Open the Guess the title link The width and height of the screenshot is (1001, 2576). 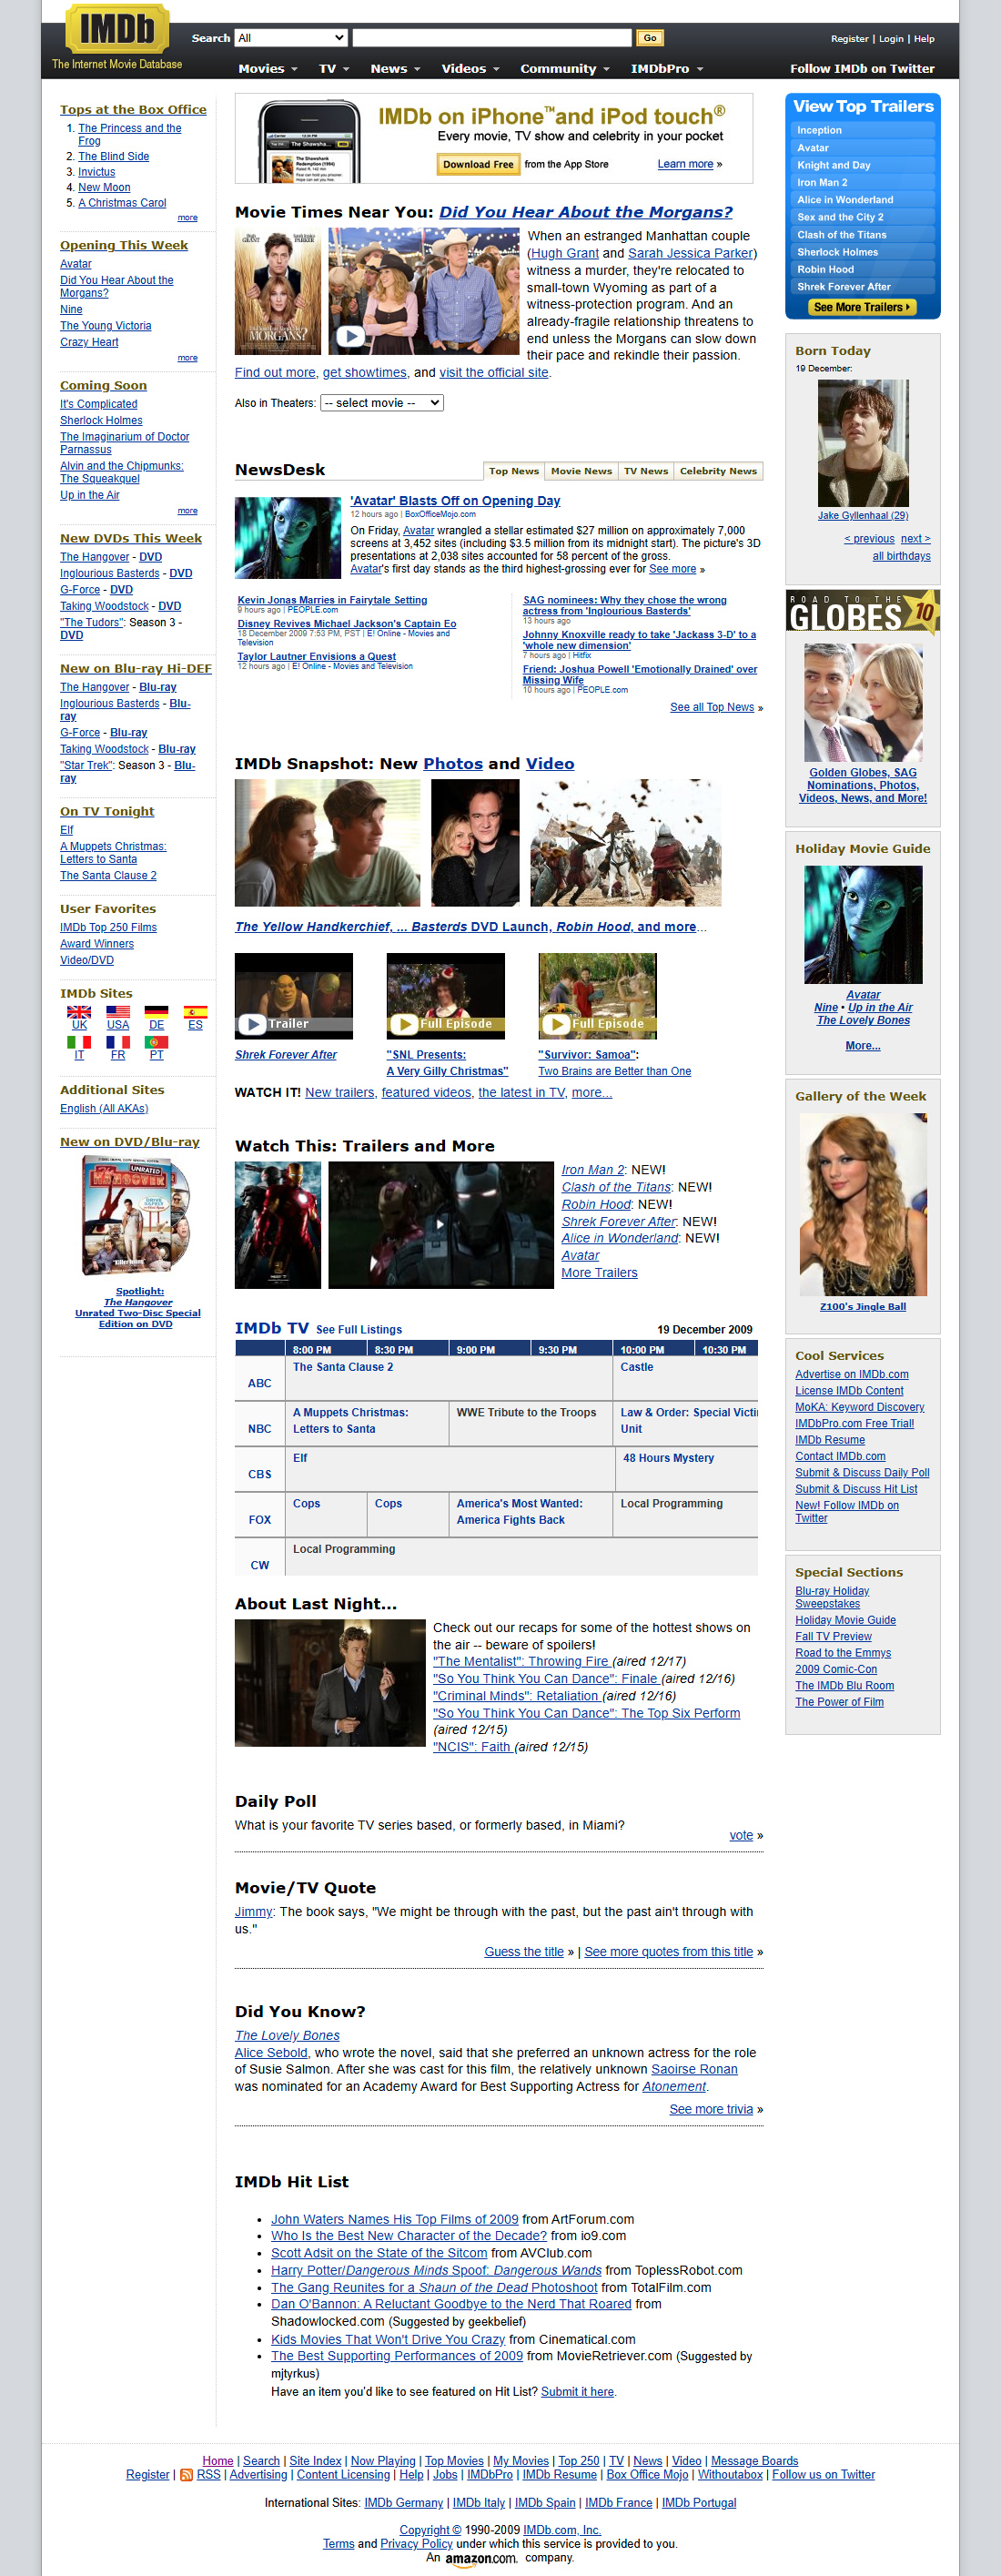point(524,1952)
